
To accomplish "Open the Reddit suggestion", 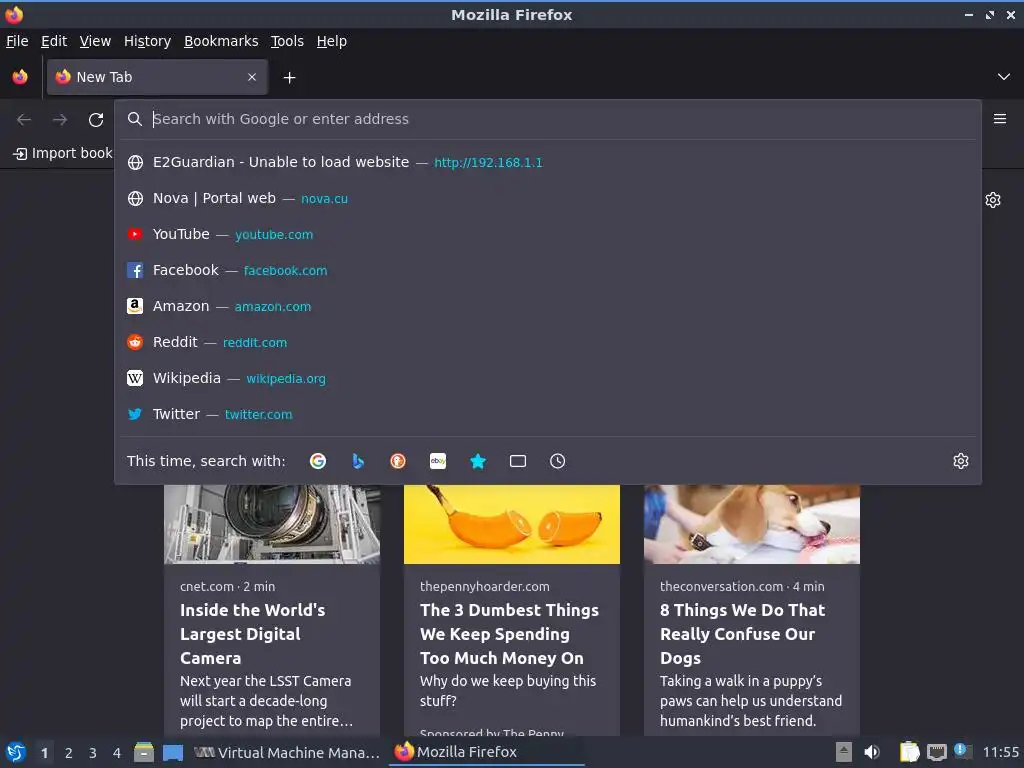I will 547,342.
